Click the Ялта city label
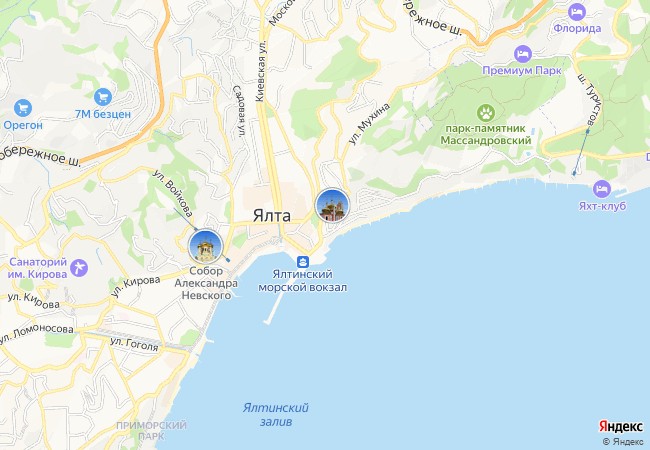 272,216
